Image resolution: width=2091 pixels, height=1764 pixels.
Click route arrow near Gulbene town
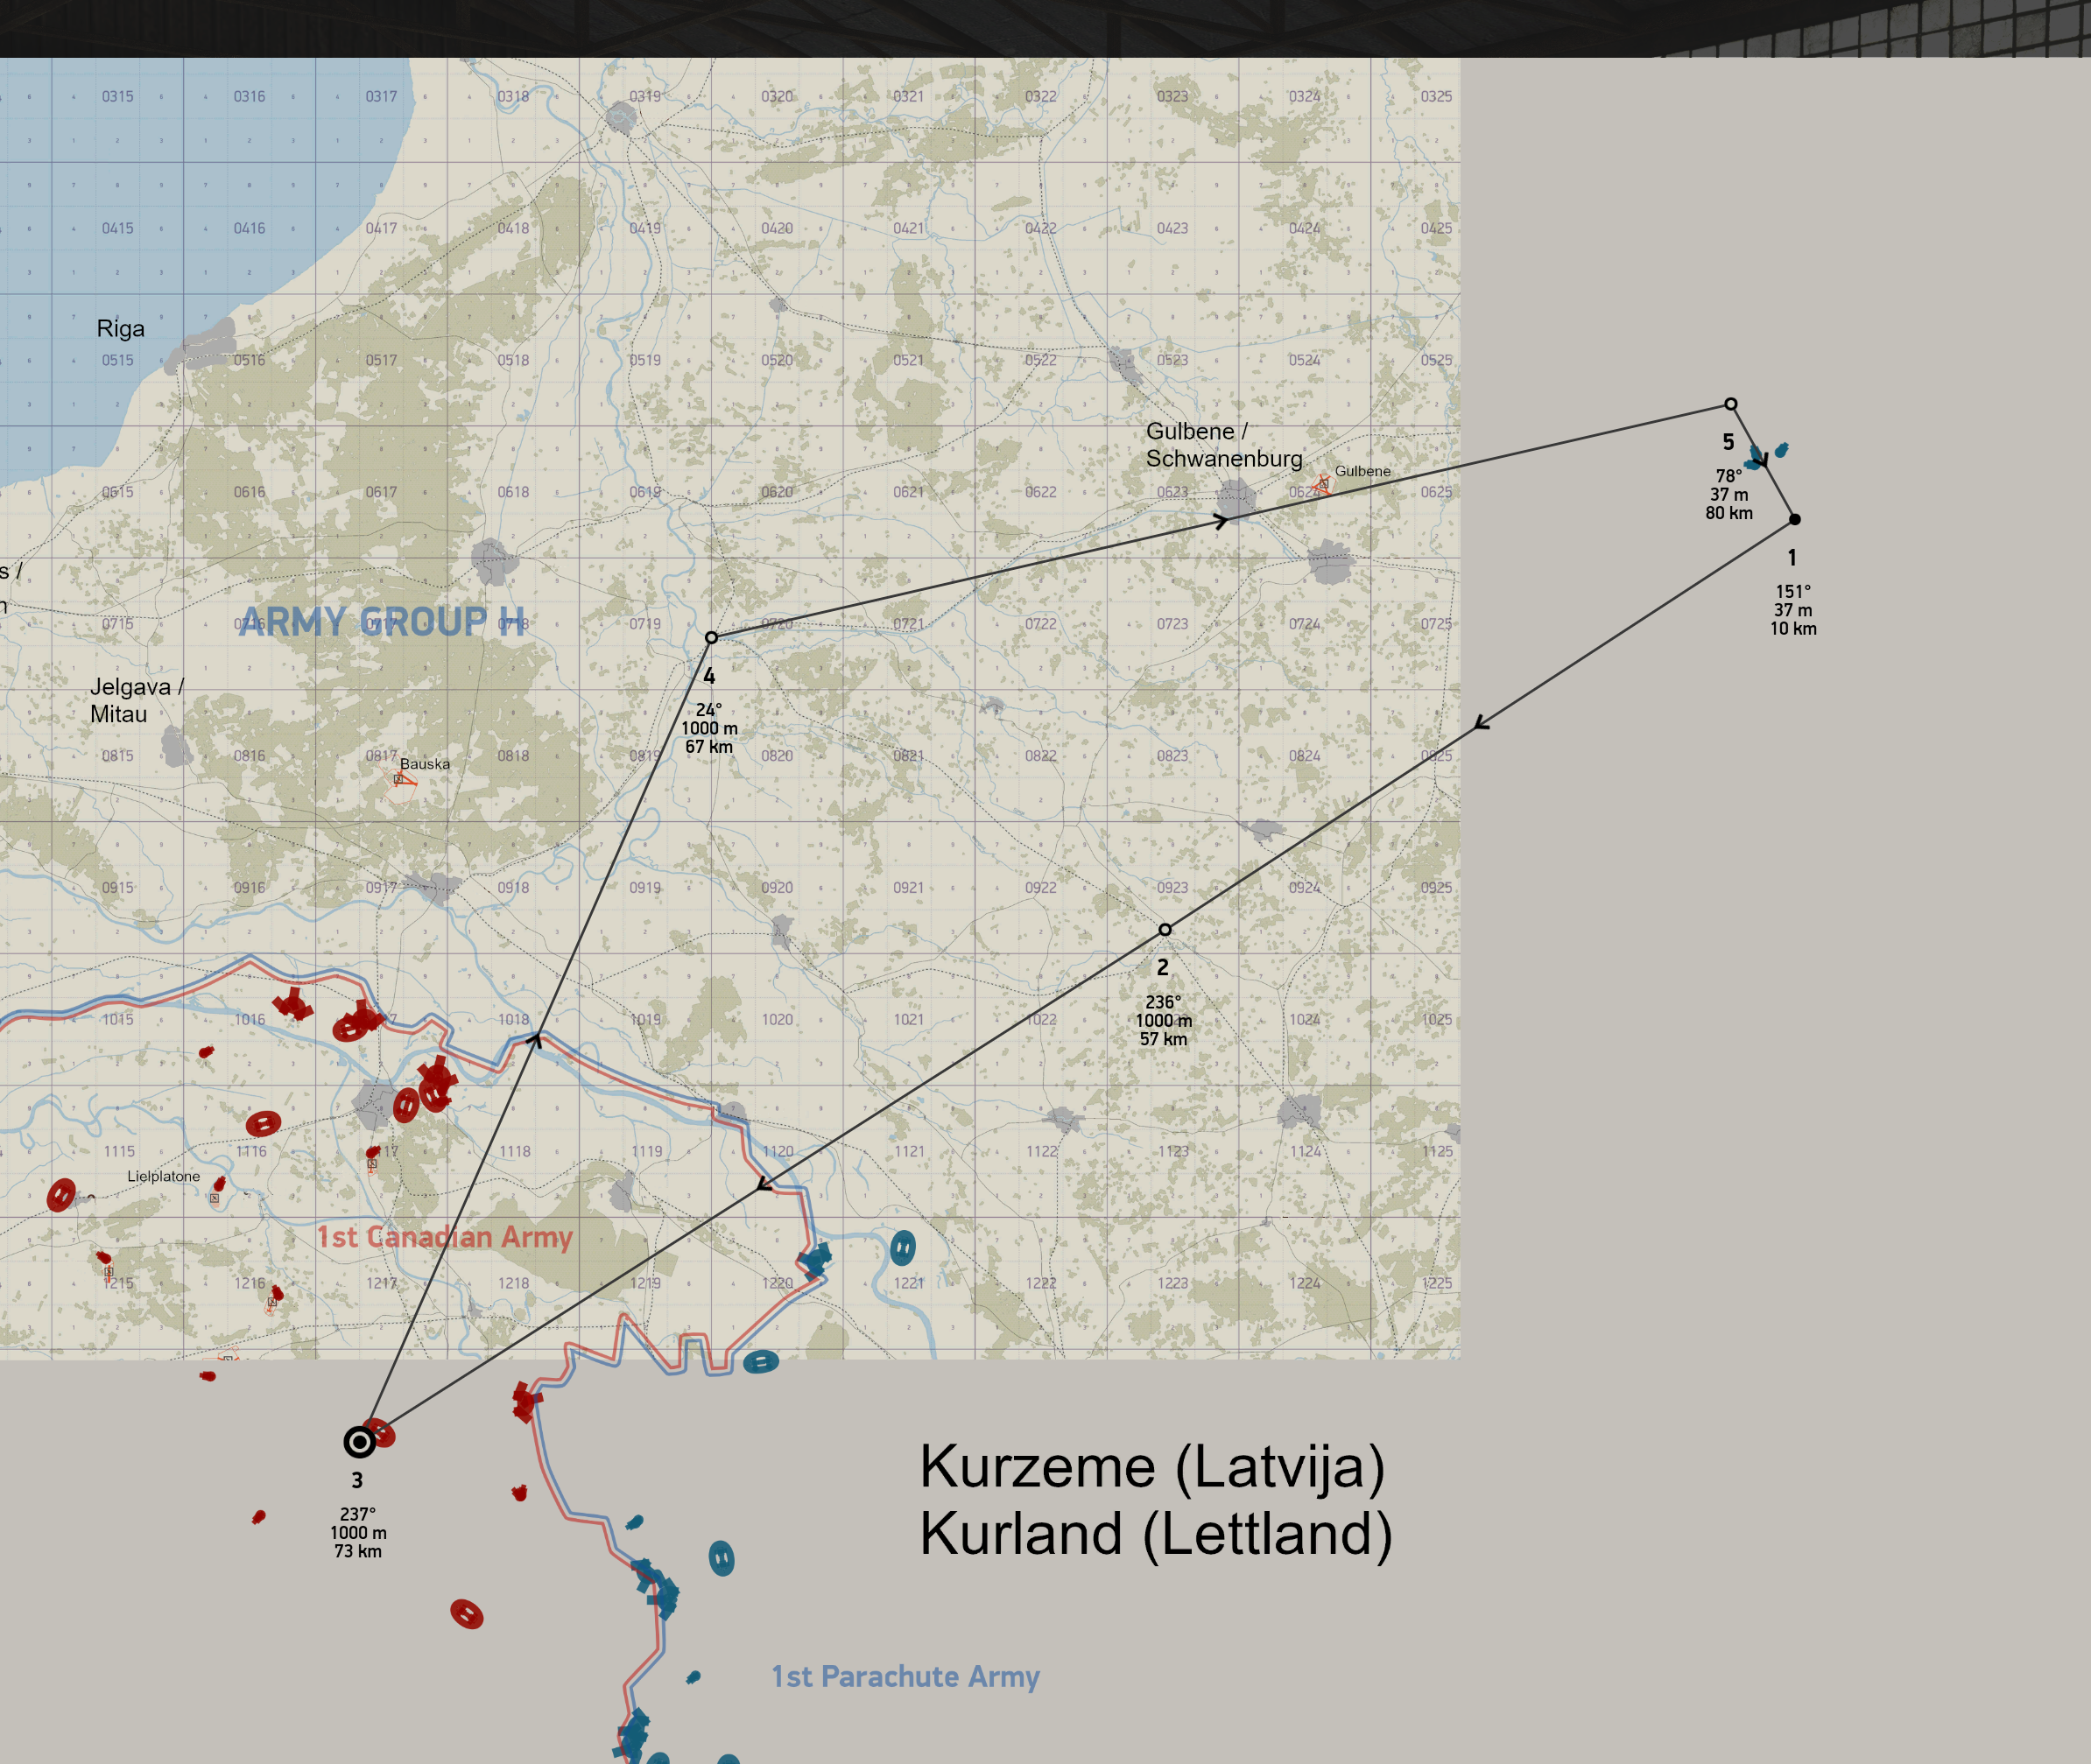[x=1220, y=521]
